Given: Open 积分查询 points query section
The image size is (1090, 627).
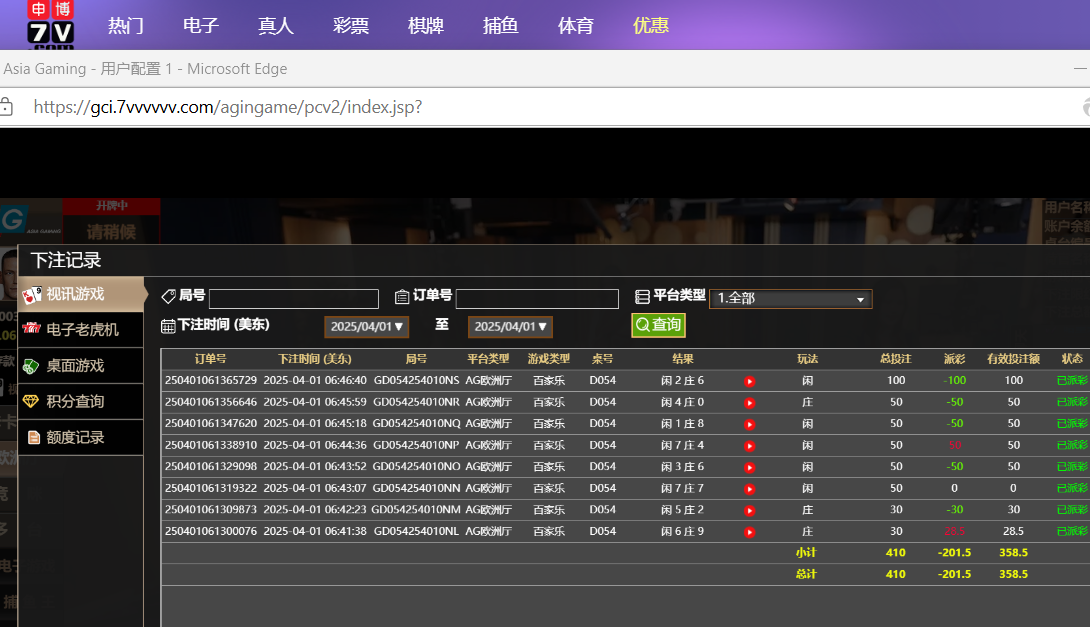Looking at the screenshot, I should 74,401.
